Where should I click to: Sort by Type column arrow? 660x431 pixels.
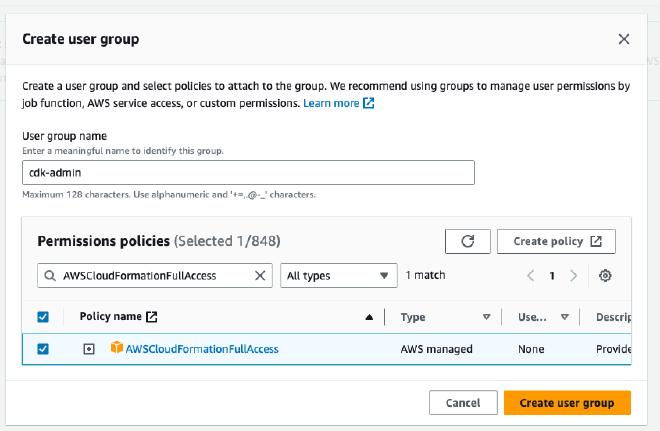[x=486, y=317]
